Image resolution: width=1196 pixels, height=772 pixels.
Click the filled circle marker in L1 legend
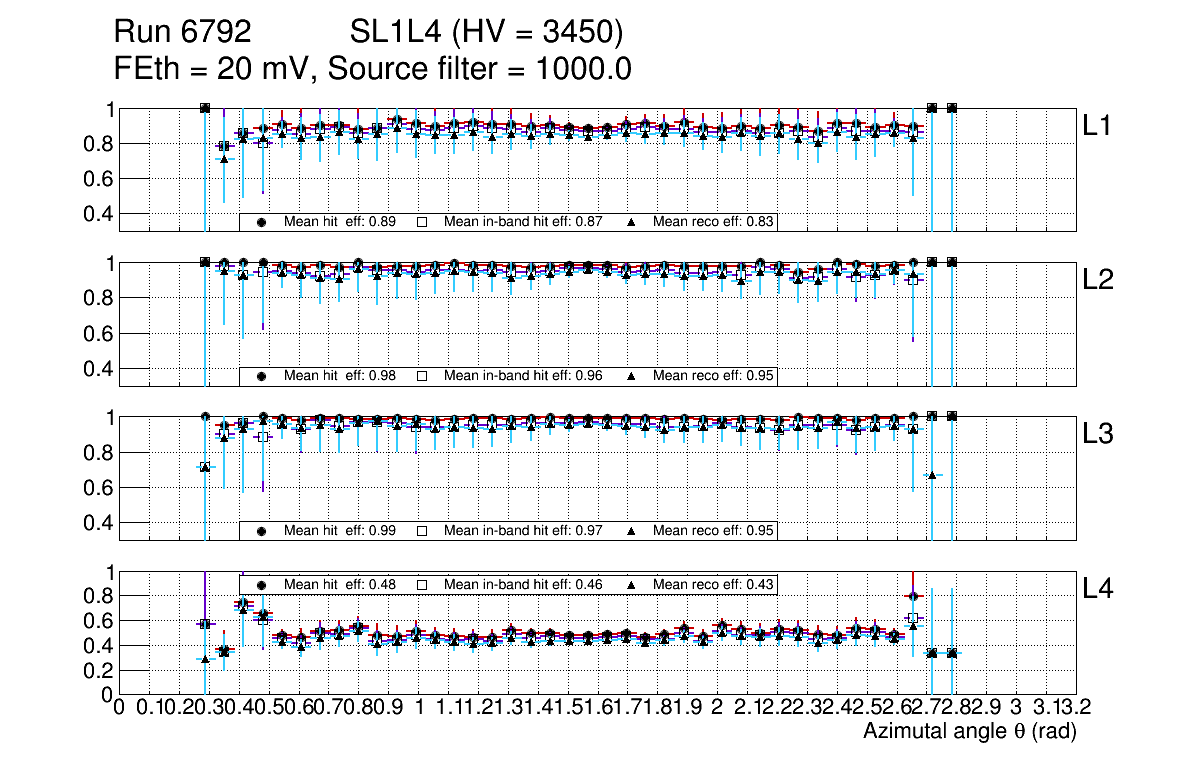(261, 222)
